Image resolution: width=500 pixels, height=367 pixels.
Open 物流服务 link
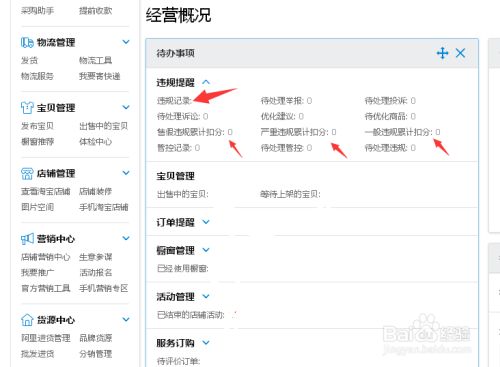click(37, 76)
